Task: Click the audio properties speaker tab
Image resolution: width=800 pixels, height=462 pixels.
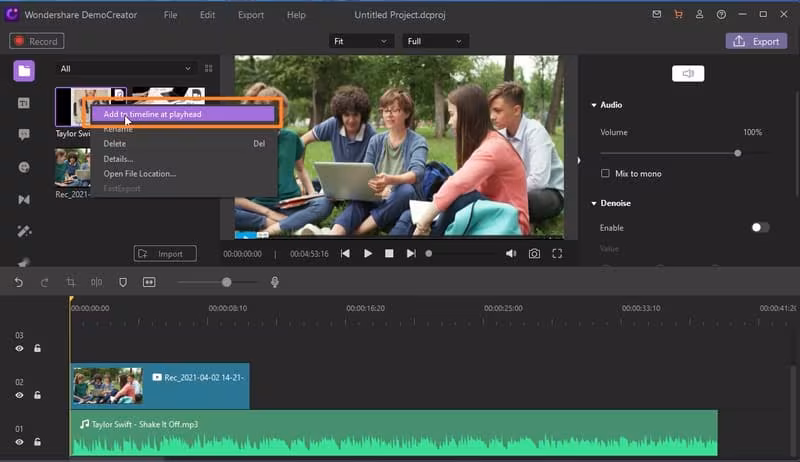Action: (x=688, y=73)
